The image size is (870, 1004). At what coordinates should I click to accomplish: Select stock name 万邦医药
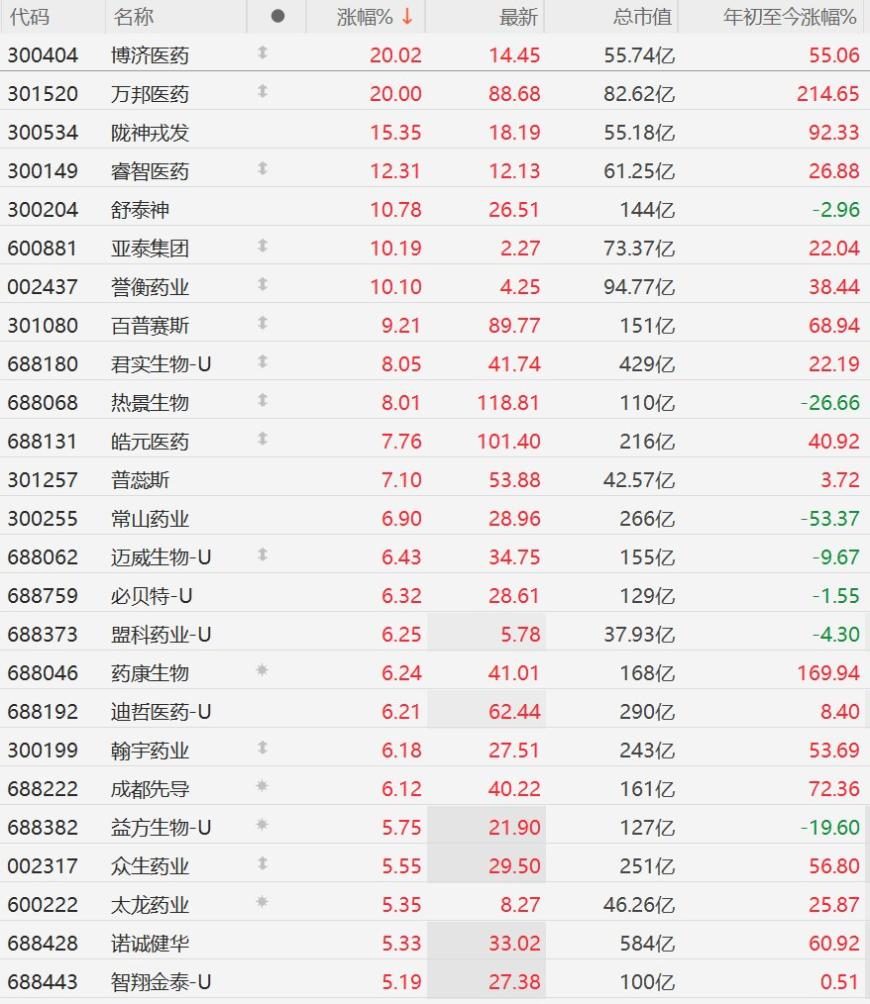[x=150, y=94]
